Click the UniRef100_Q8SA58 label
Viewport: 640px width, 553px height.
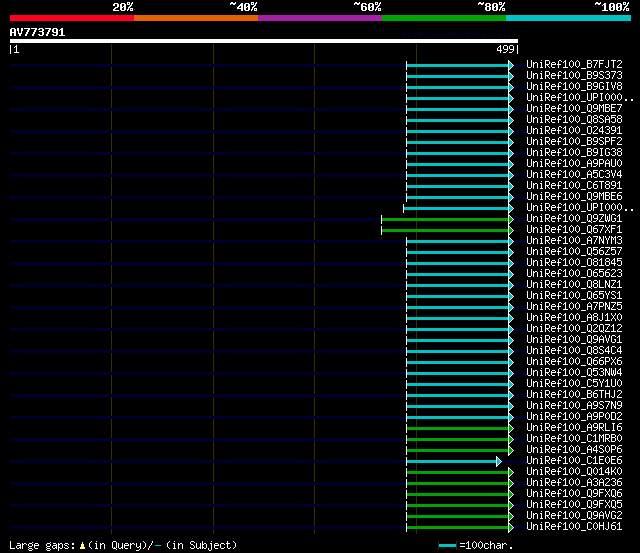tap(574, 120)
